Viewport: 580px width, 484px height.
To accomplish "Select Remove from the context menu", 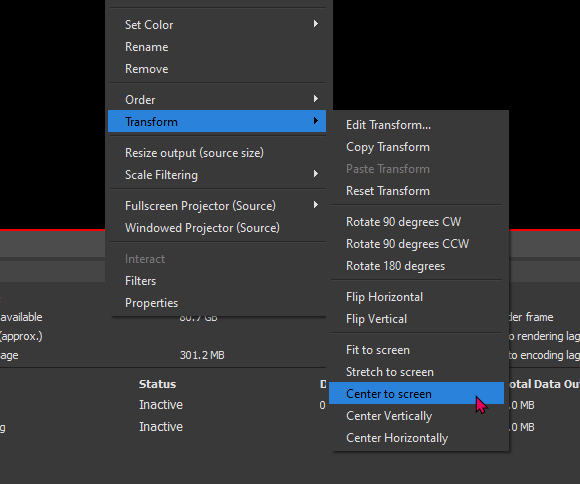I will coord(217,69).
